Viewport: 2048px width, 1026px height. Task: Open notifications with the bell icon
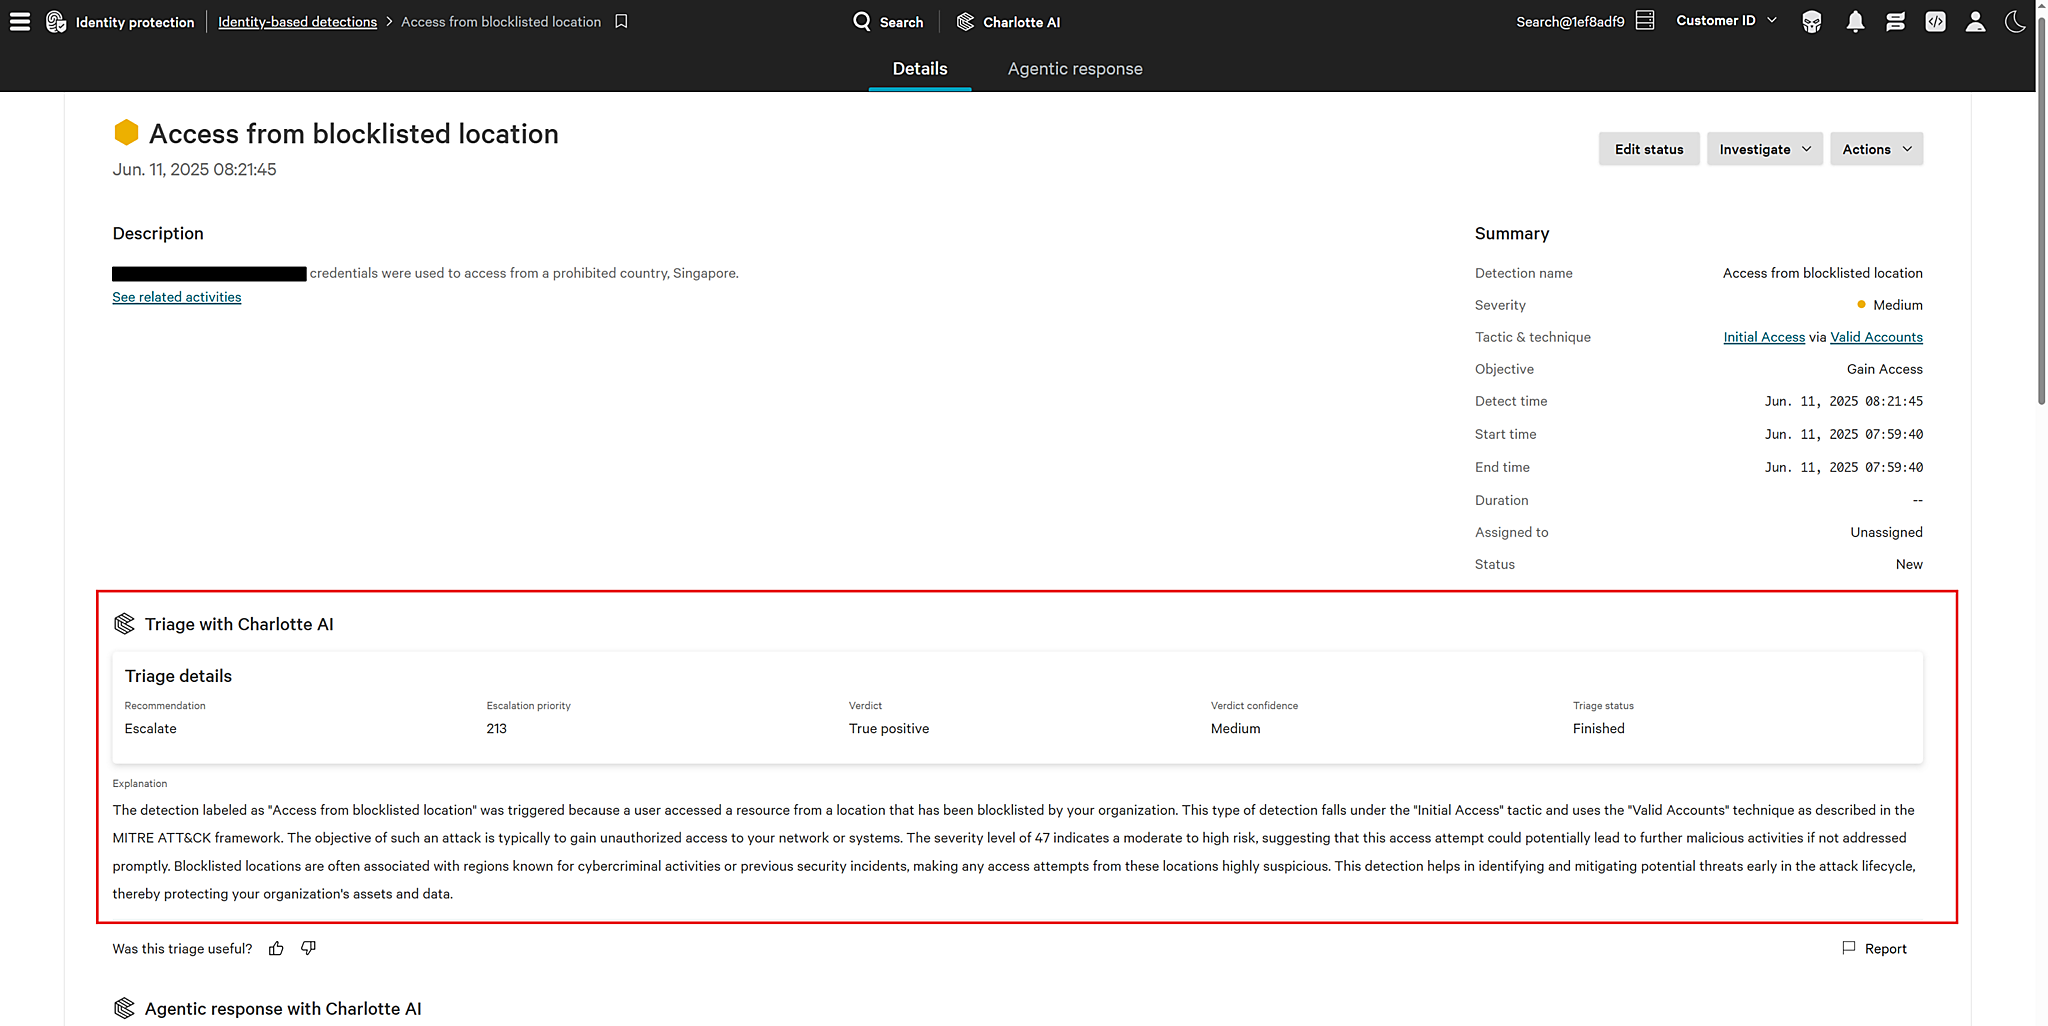tap(1854, 21)
